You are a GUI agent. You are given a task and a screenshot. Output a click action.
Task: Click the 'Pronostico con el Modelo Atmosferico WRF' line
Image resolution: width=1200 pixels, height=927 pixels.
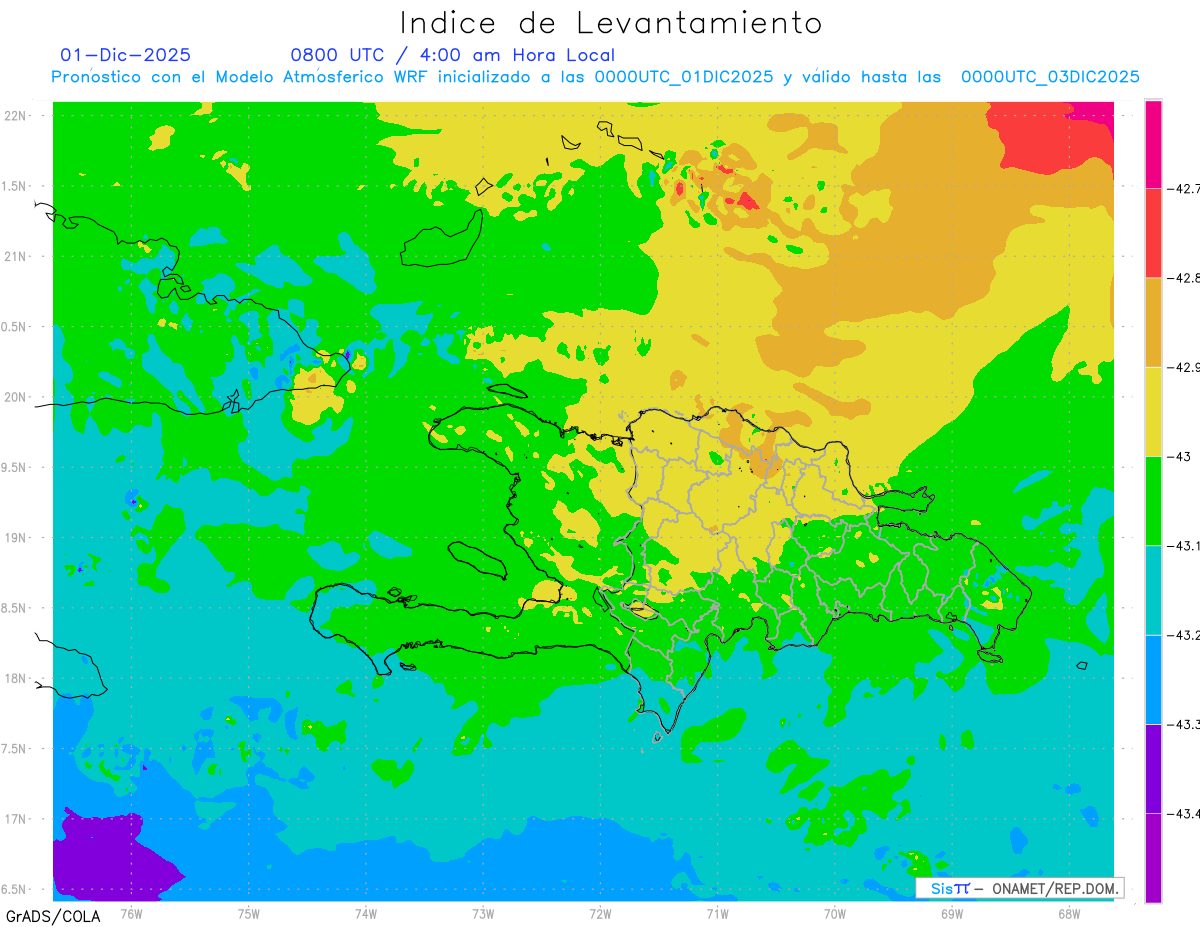pyautogui.click(x=595, y=77)
